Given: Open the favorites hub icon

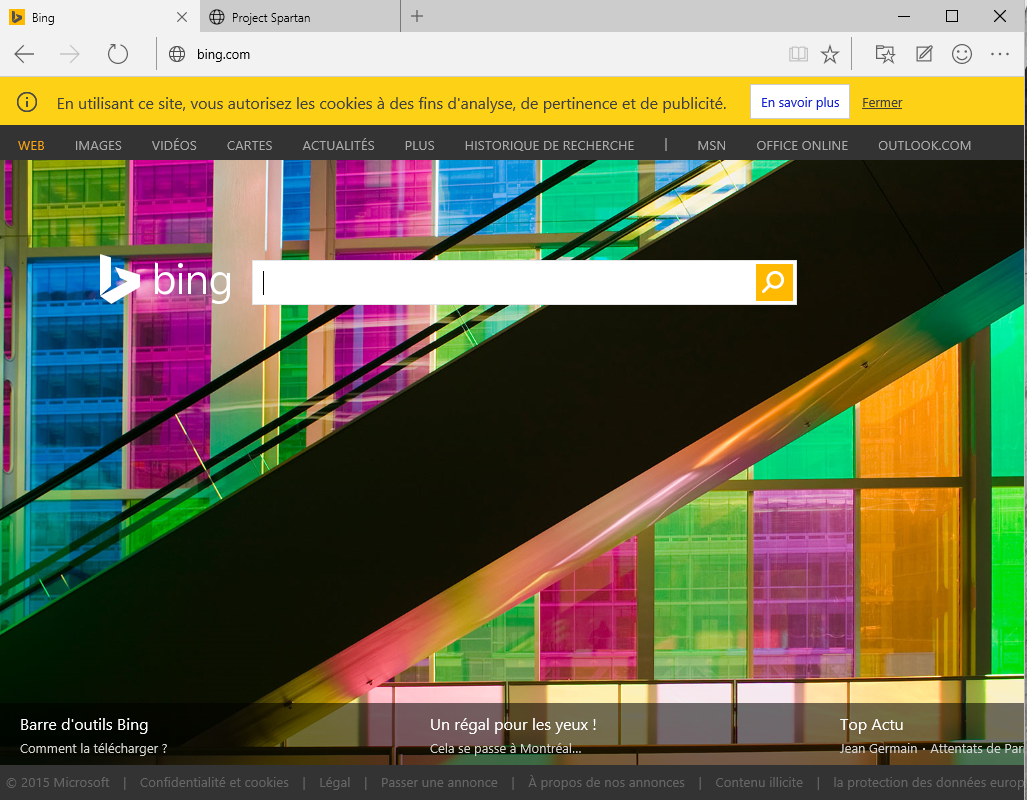Looking at the screenshot, I should [x=885, y=54].
